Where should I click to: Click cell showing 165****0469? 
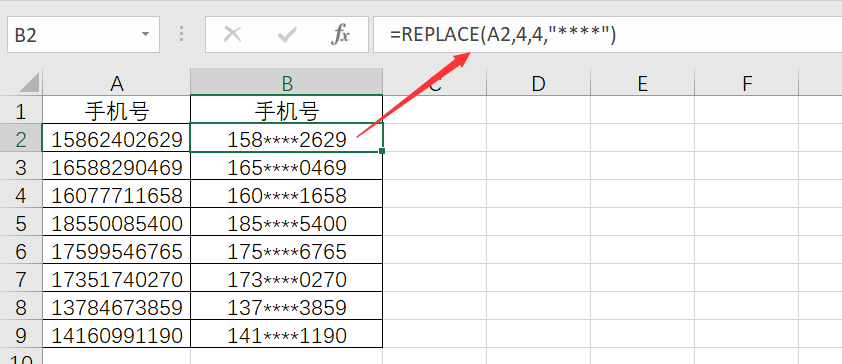tap(287, 166)
